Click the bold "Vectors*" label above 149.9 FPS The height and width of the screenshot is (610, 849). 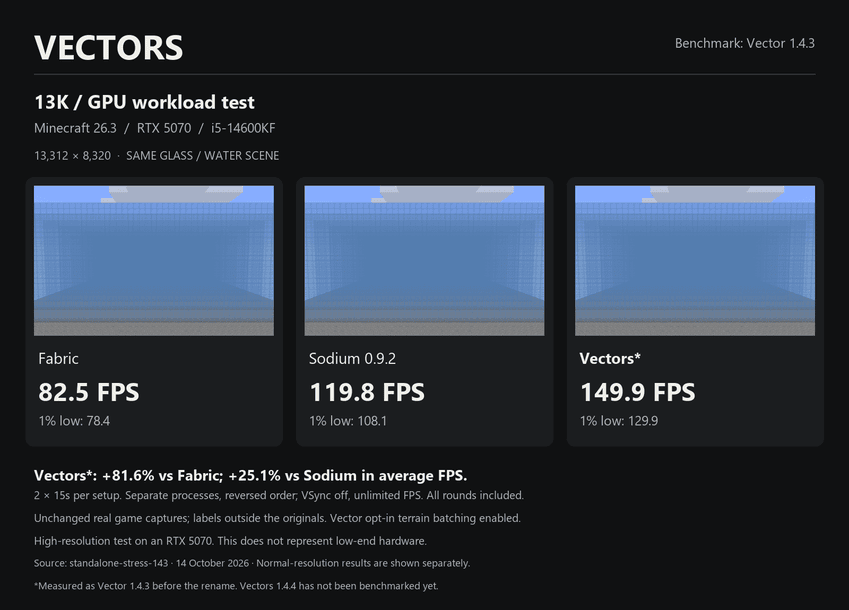coord(610,358)
